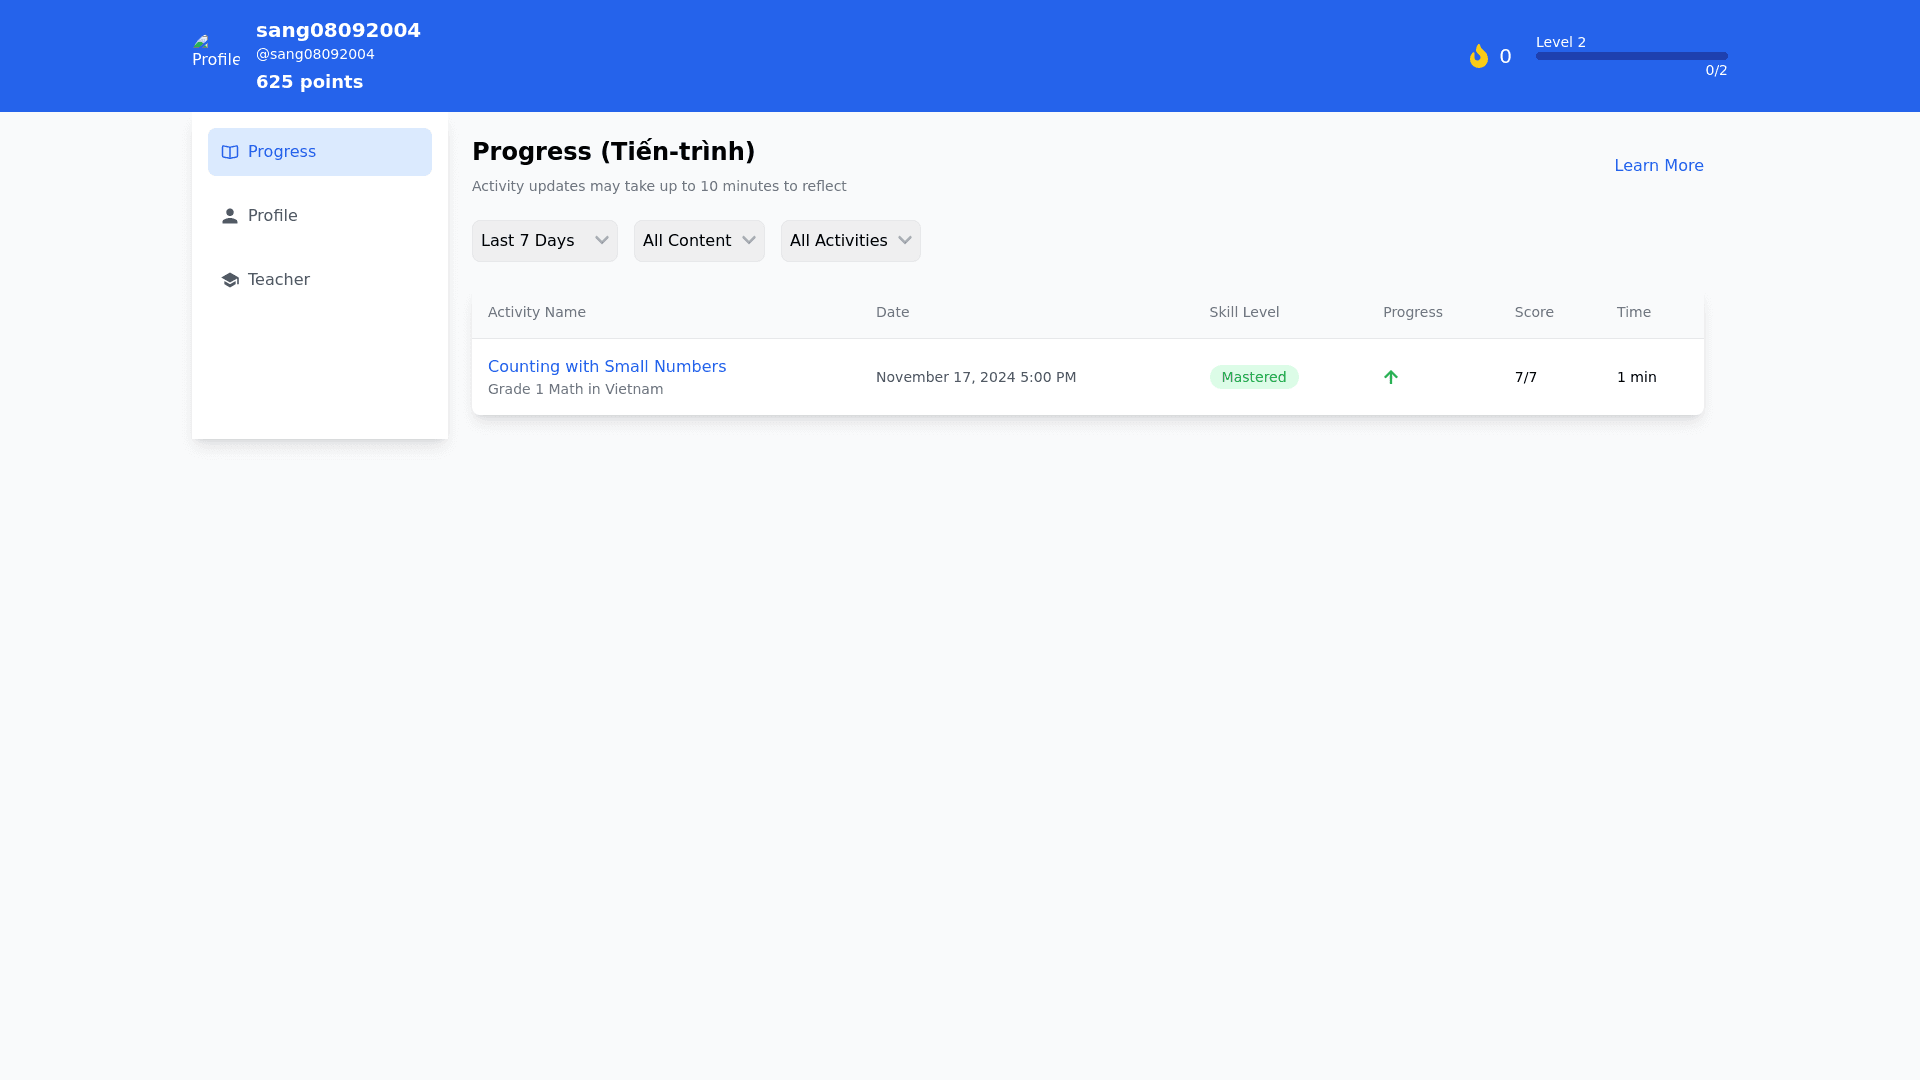Click the profile avatar image
Image resolution: width=1920 pixels, height=1080 pixels.
[215, 52]
